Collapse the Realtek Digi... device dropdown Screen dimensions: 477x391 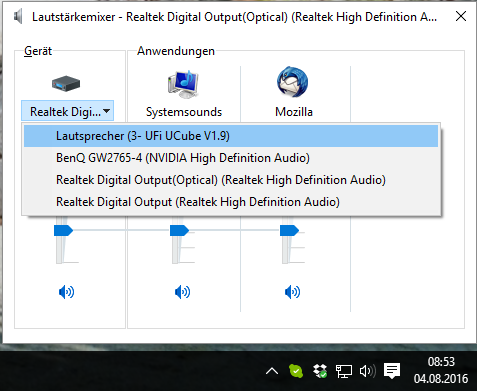(x=67, y=111)
